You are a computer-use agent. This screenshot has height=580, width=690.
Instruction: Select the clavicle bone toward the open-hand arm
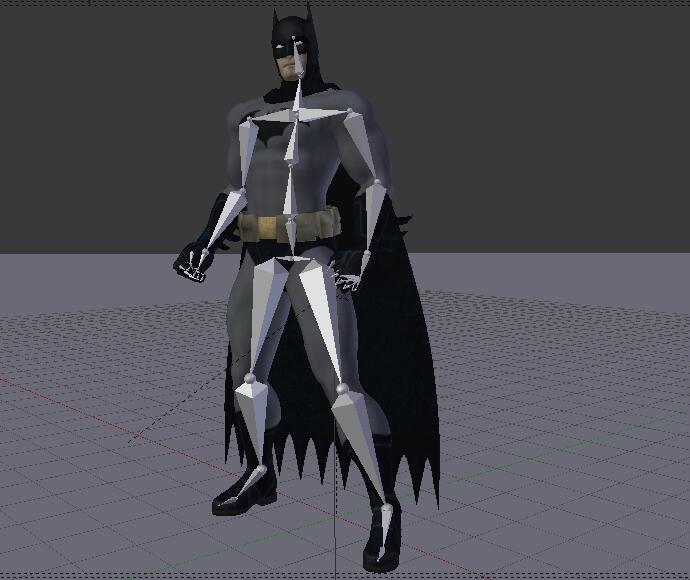(x=323, y=115)
